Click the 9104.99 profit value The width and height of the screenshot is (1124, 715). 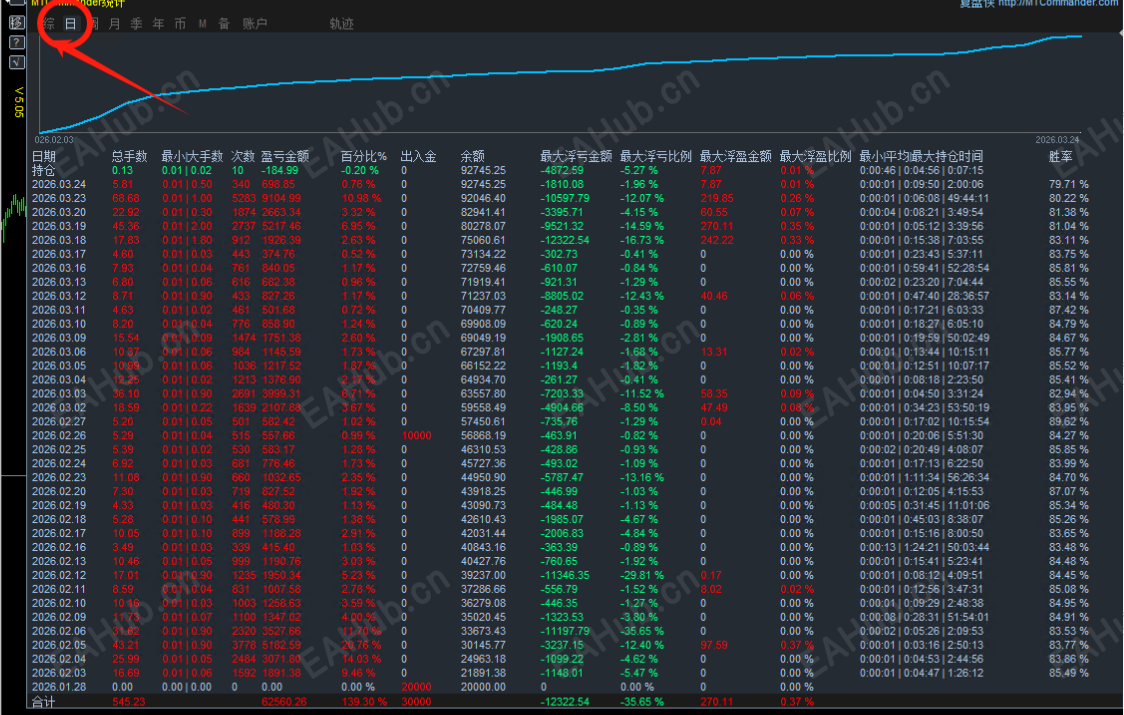pyautogui.click(x=281, y=198)
